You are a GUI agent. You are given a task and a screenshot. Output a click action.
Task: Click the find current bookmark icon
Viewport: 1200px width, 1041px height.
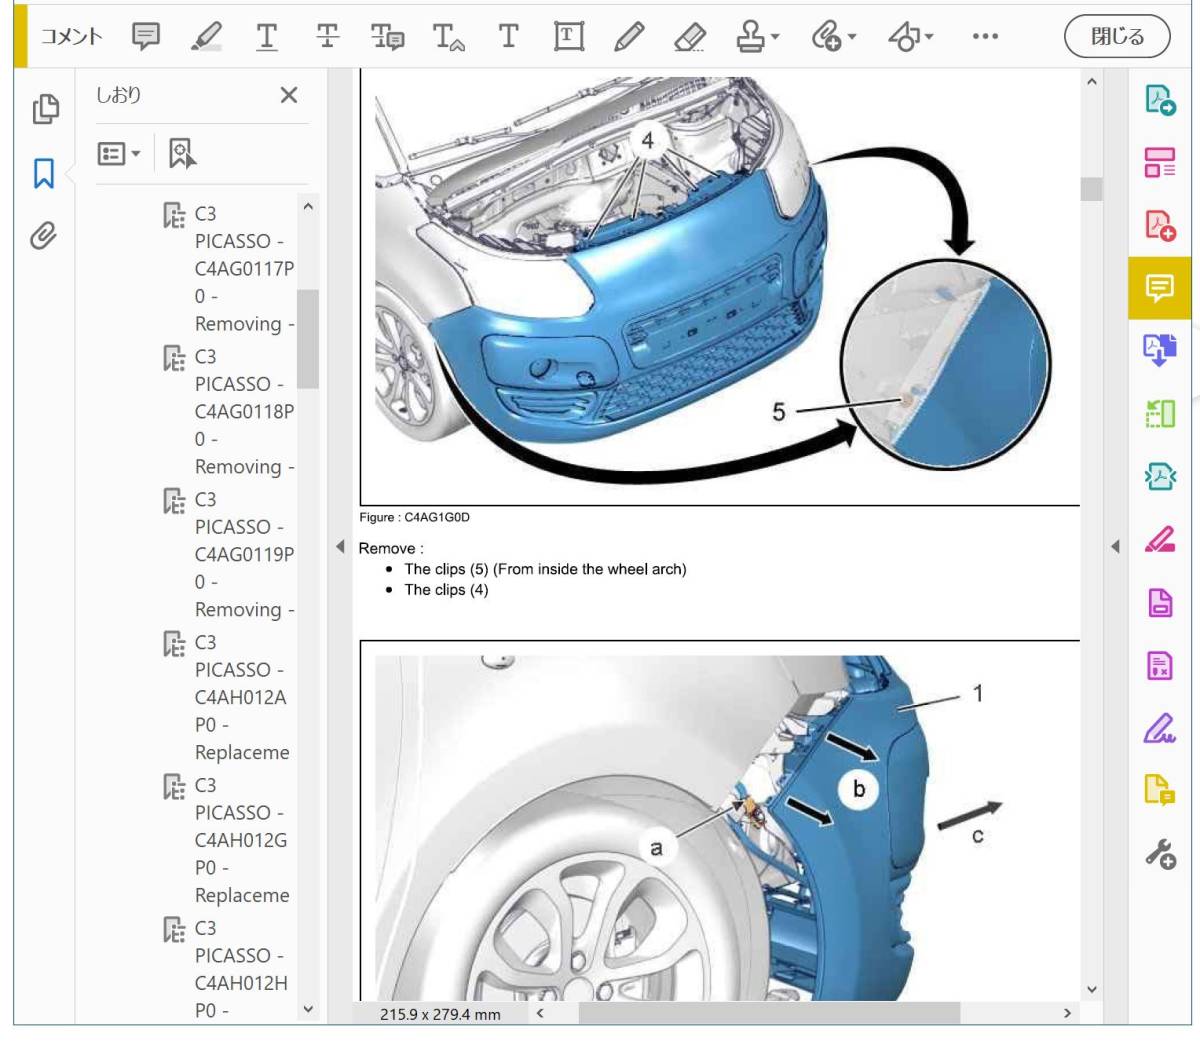point(182,153)
